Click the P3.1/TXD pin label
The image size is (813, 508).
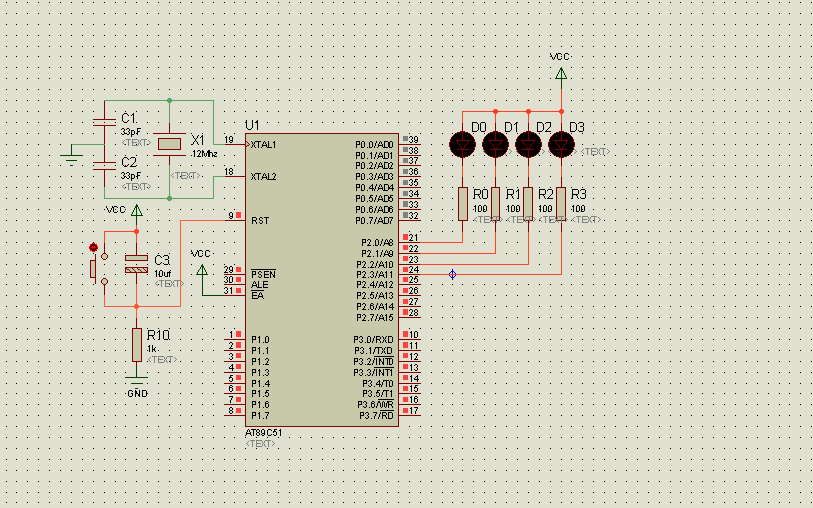374,351
